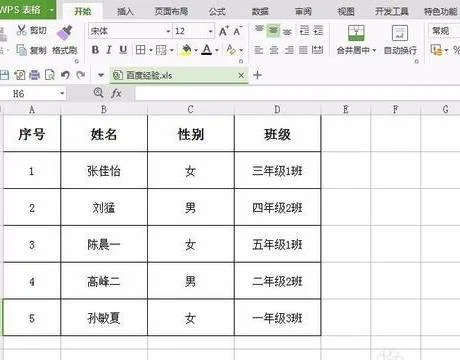Align cell content to bottom
Viewport: 460px width, 360px height.
click(x=287, y=31)
